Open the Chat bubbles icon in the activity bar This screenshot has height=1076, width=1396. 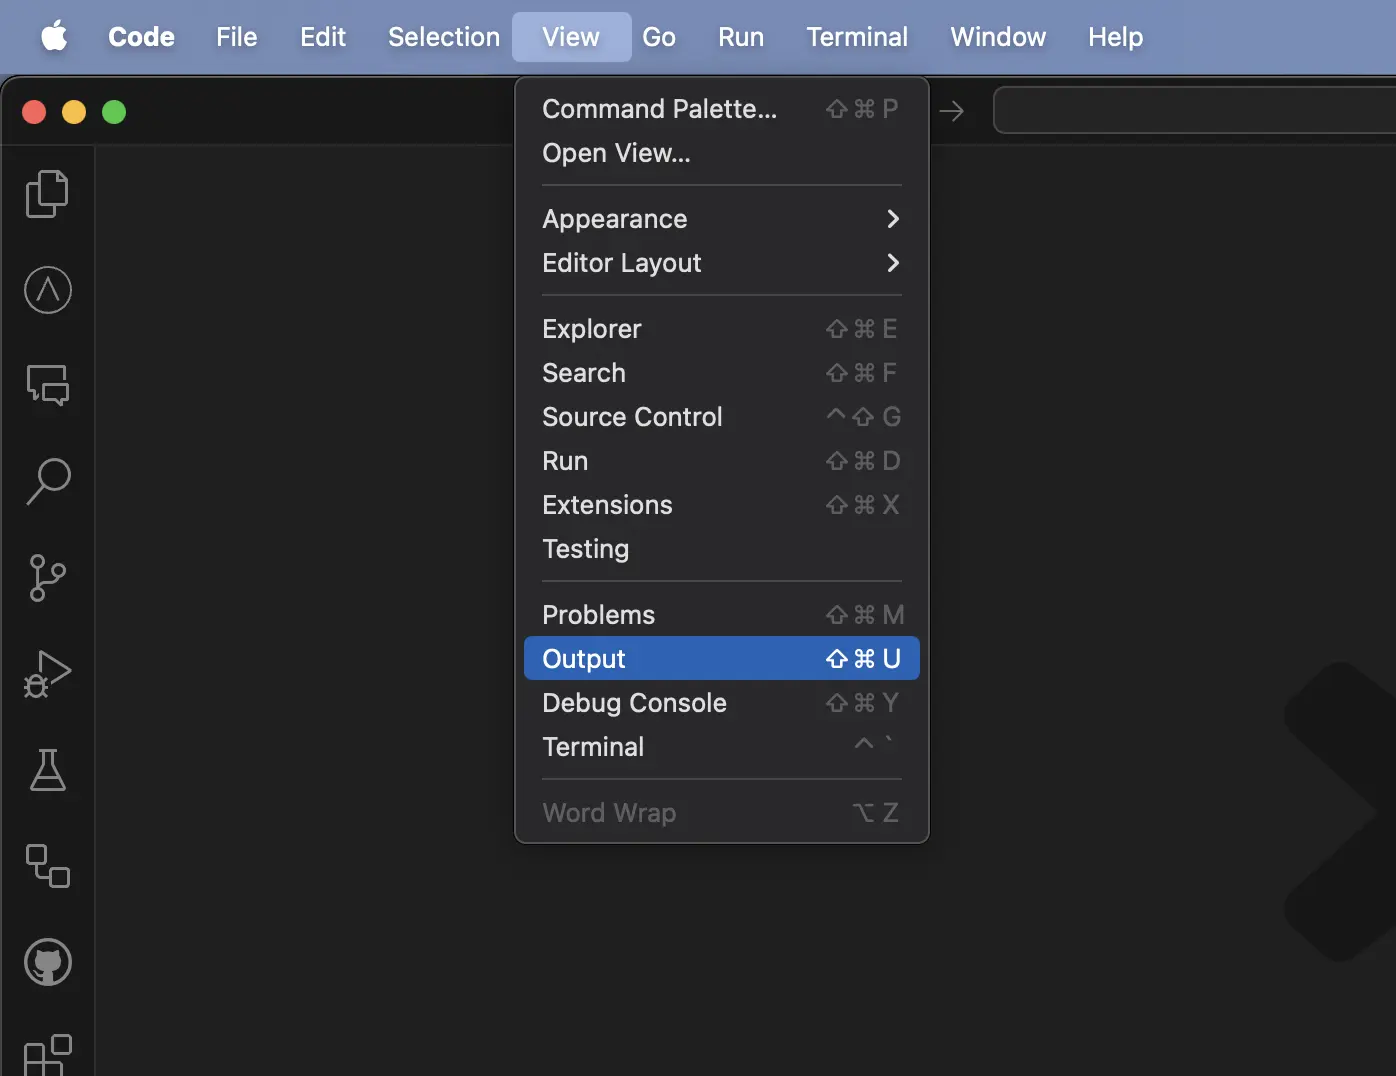click(x=48, y=385)
